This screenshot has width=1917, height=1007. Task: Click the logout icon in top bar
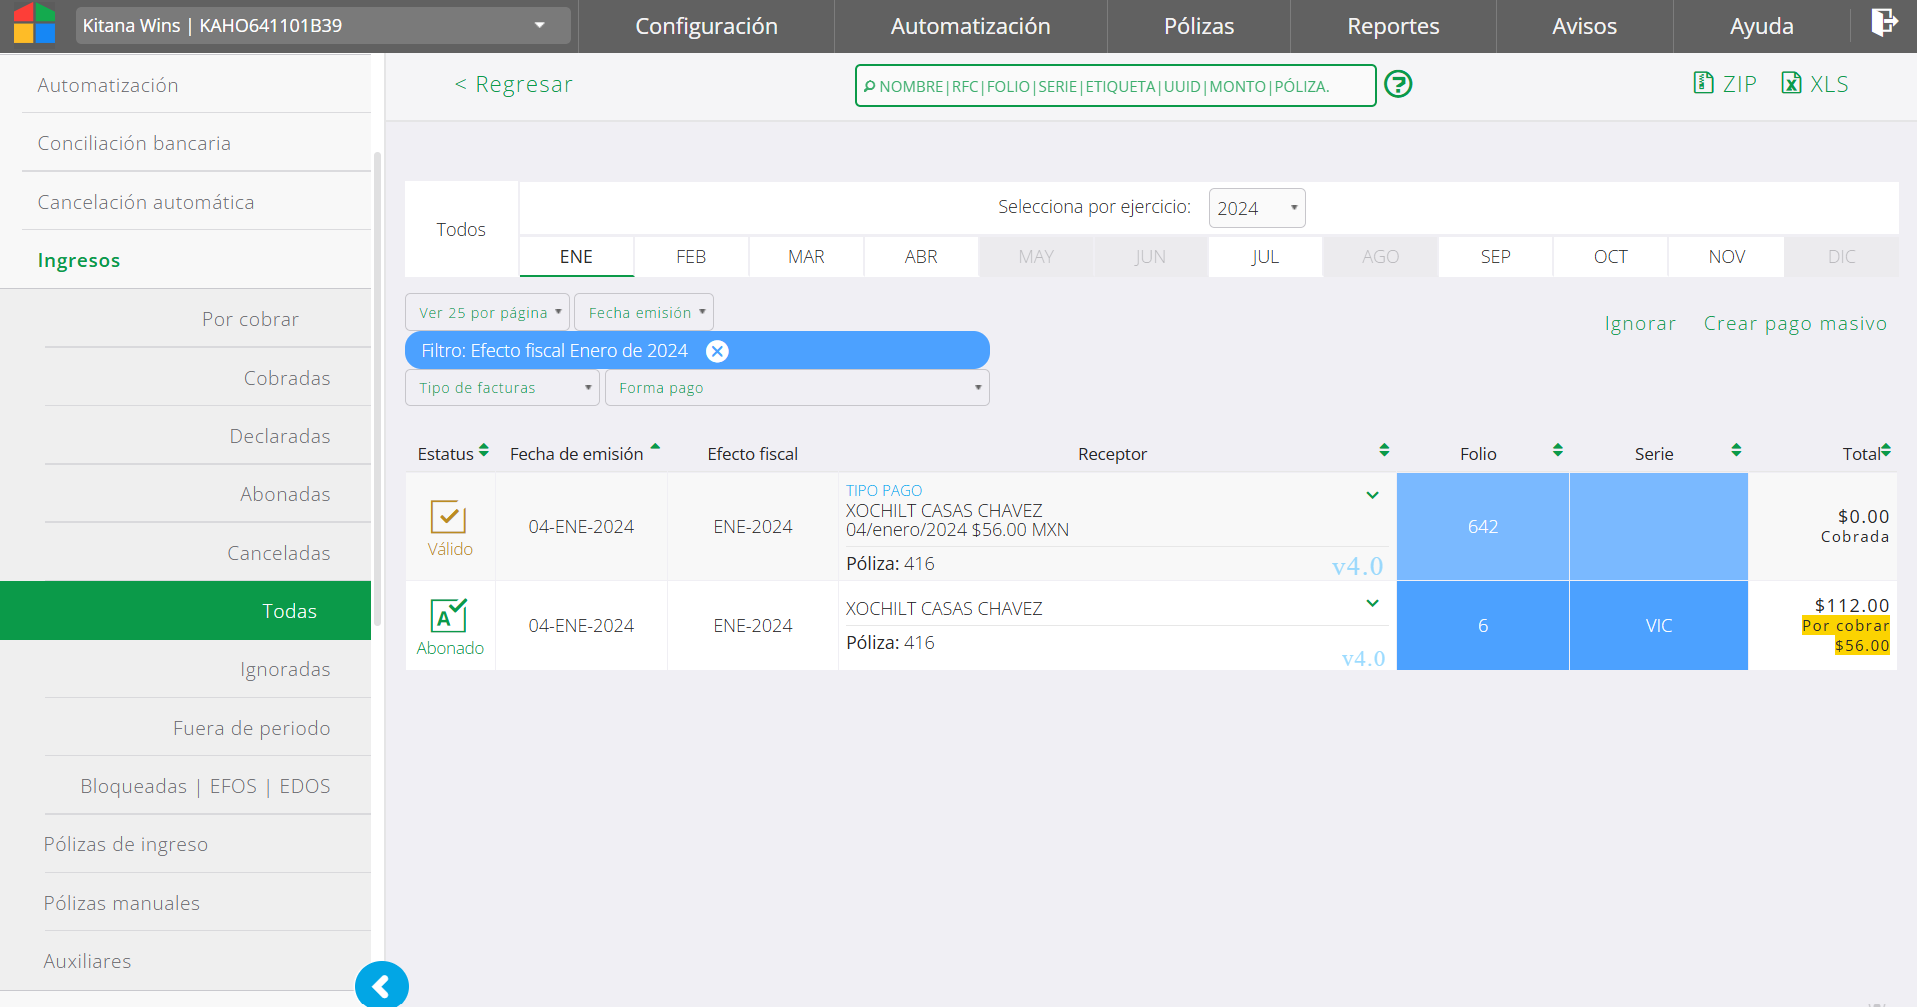[x=1884, y=22]
